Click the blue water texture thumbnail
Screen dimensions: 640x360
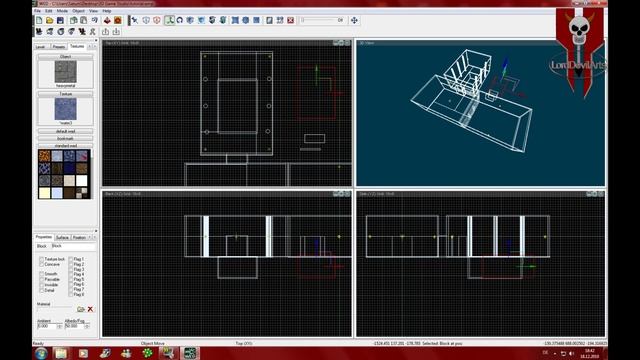pyautogui.click(x=65, y=109)
